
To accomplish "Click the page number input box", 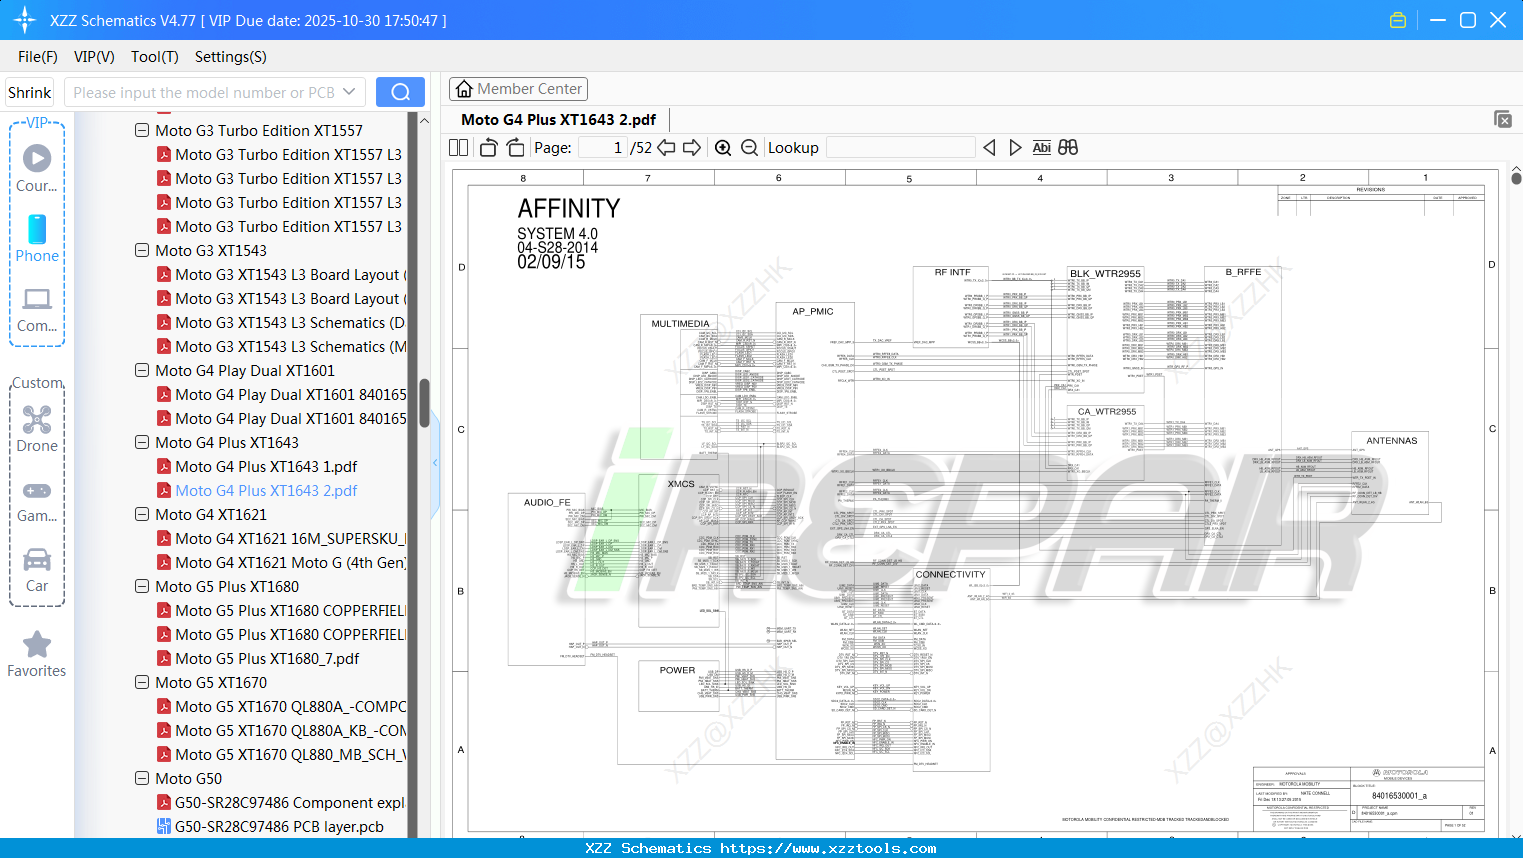I will click(x=603, y=148).
